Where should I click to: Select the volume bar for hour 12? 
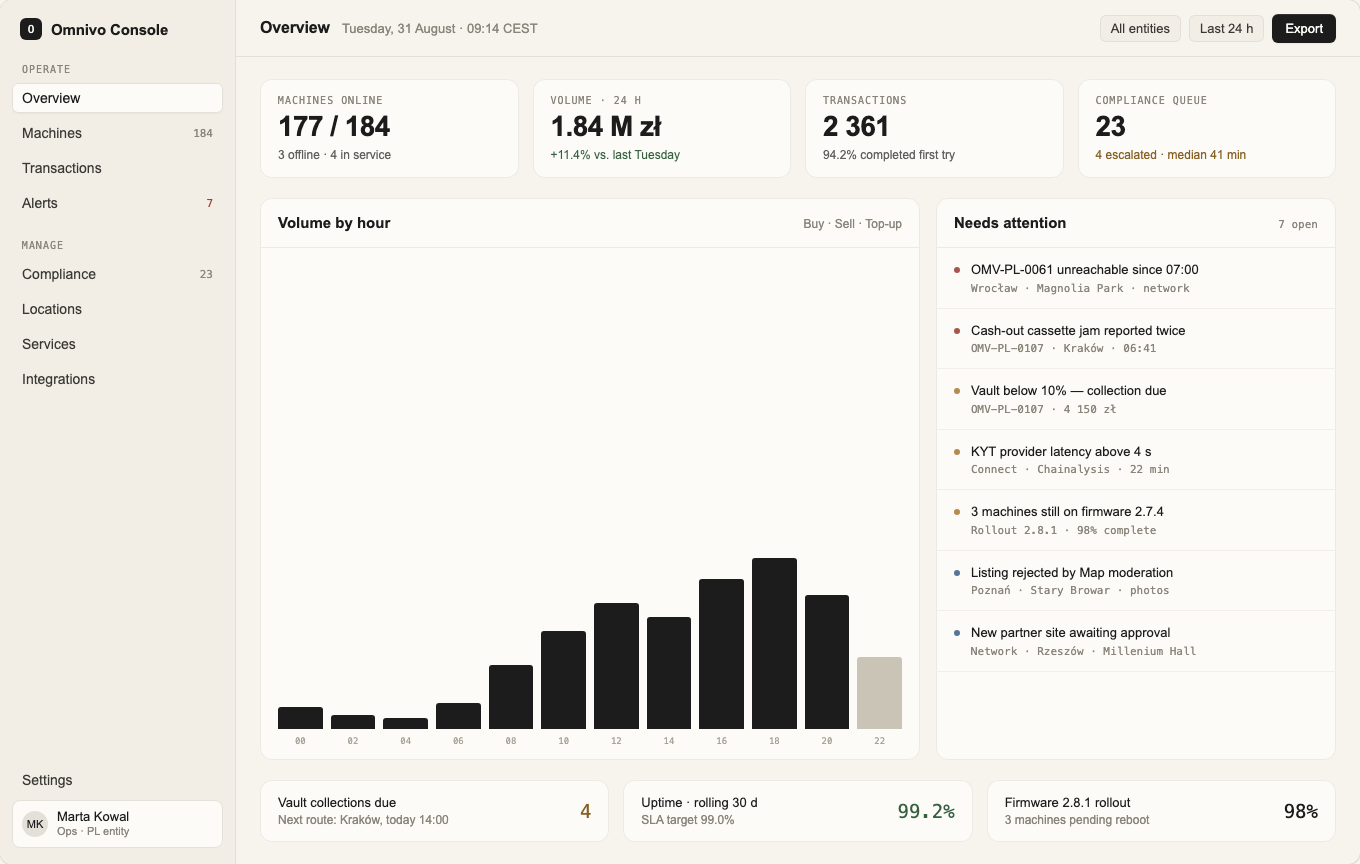pyautogui.click(x=616, y=666)
